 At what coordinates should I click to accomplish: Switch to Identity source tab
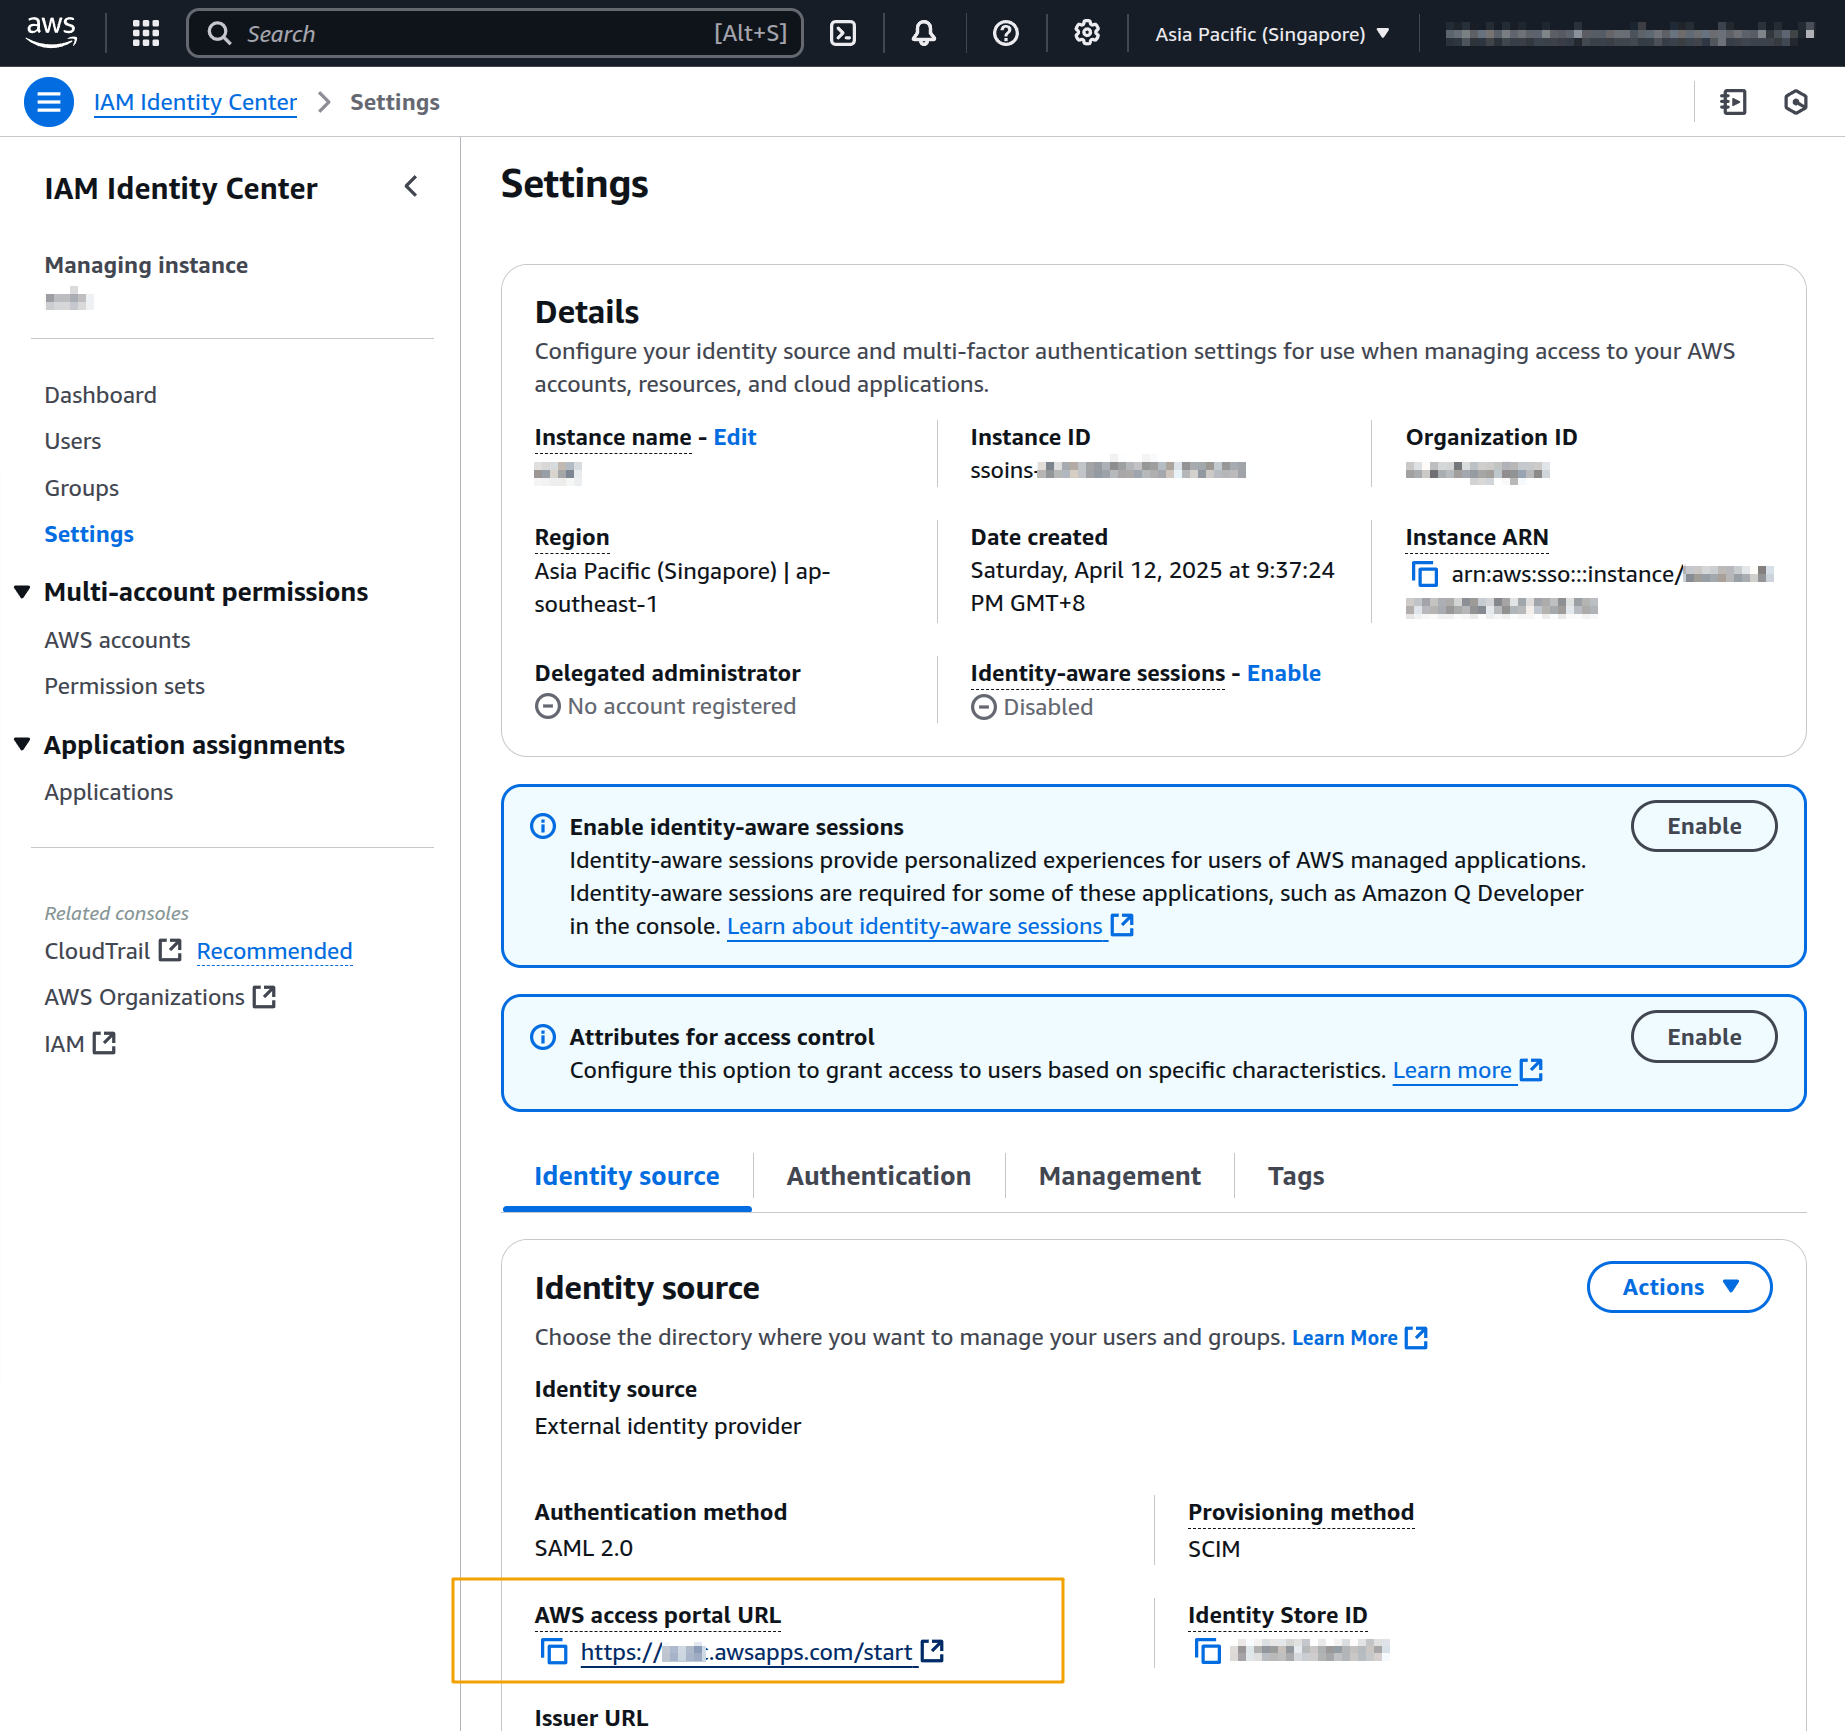tap(627, 1176)
